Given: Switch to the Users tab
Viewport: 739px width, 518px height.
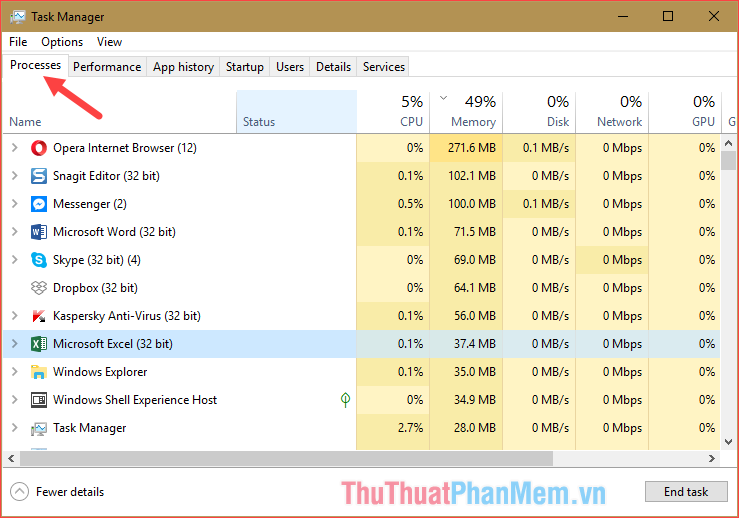Looking at the screenshot, I should (290, 67).
